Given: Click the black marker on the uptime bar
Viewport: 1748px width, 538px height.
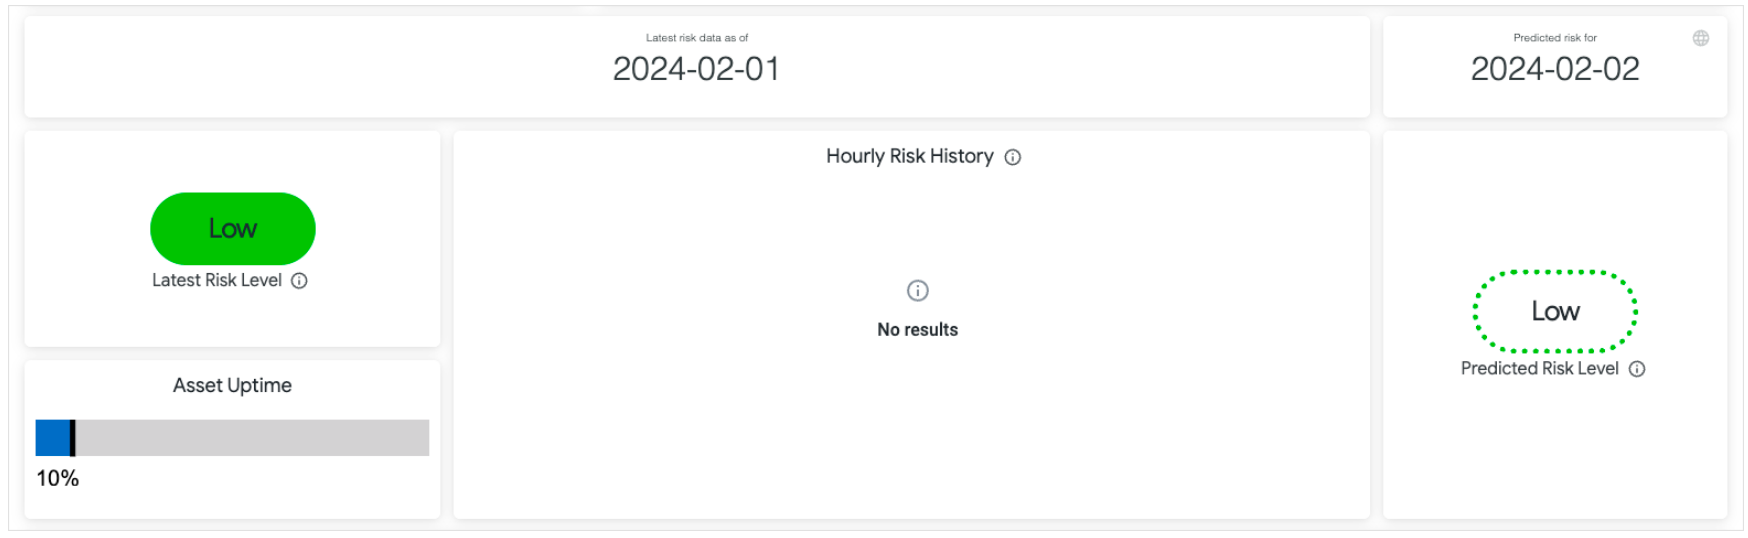Looking at the screenshot, I should pos(72,438).
